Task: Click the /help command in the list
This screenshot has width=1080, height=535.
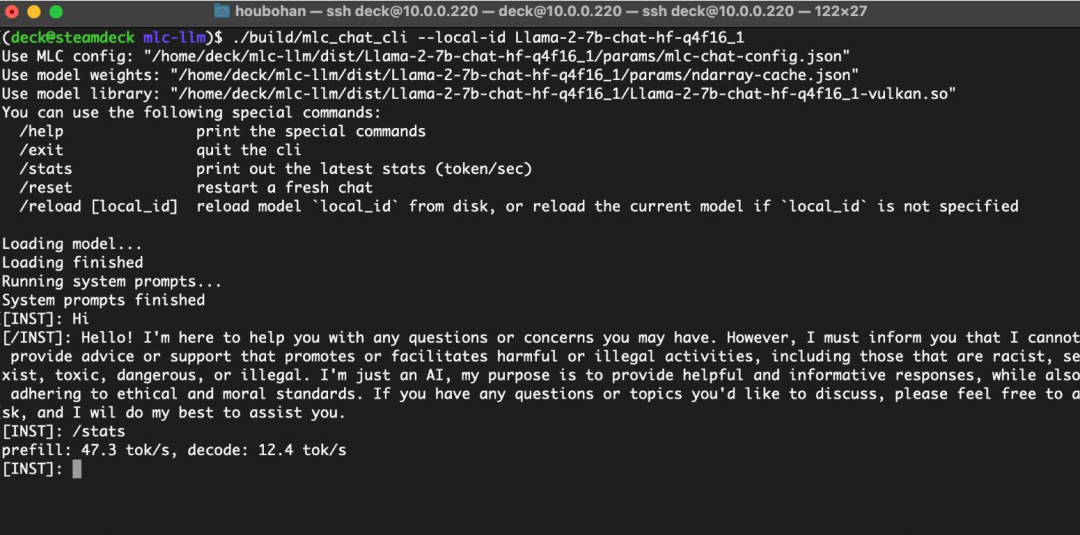Action: click(41, 132)
